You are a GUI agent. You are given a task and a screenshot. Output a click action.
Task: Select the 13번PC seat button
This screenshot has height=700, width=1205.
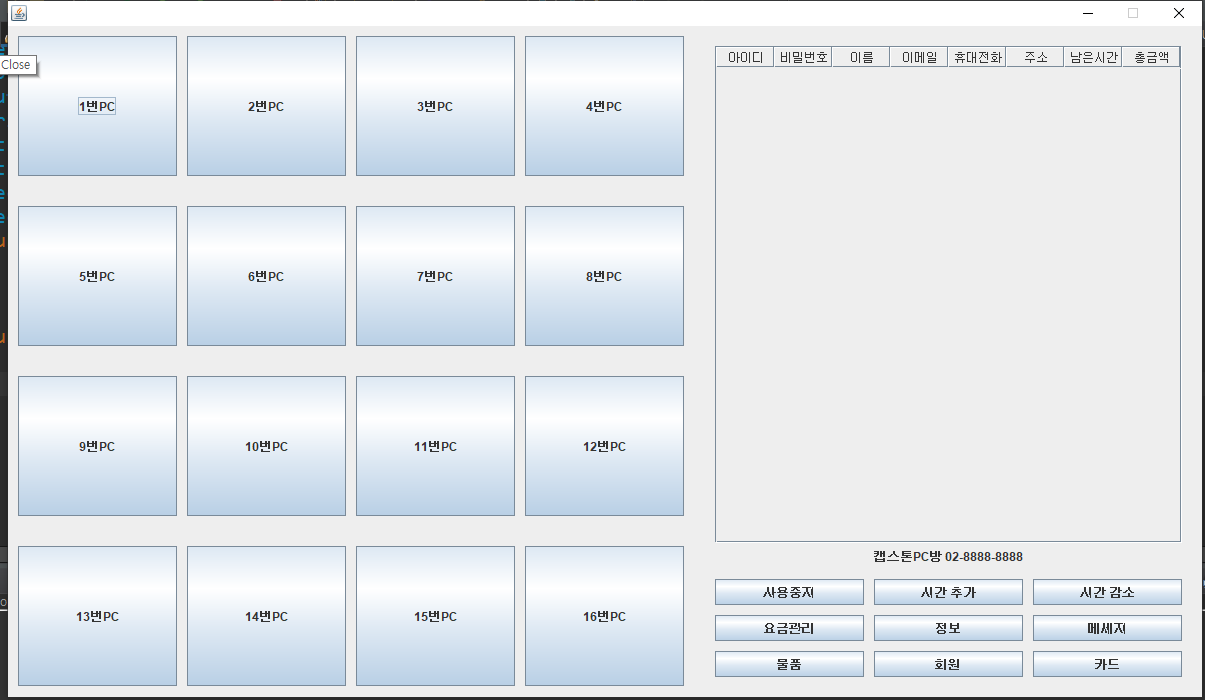(x=97, y=616)
